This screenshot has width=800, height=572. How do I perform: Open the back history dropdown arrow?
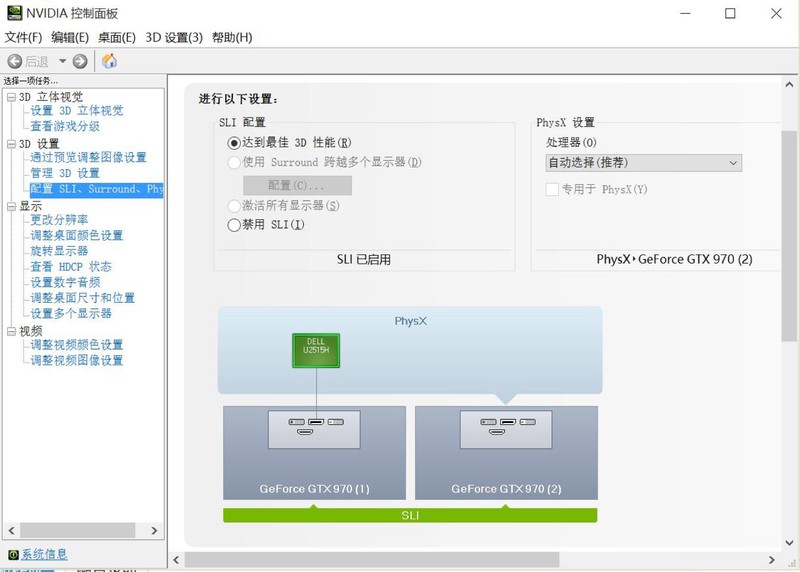click(x=62, y=61)
